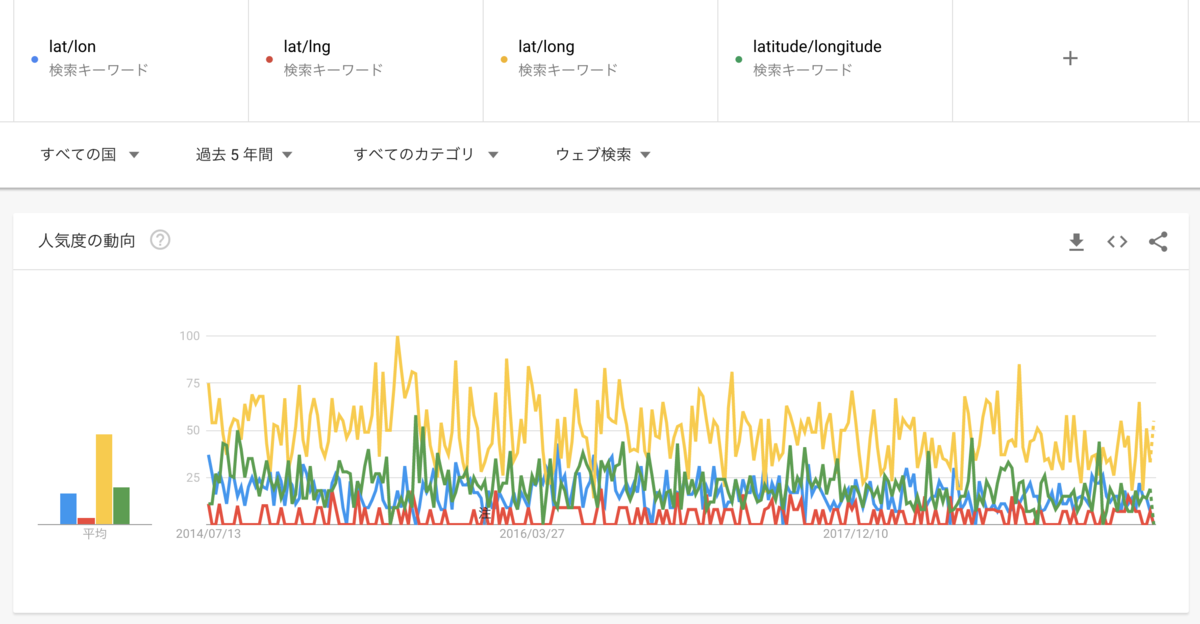Screen dimensions: 1200x624
Task: Click the red dot beside lat/lng
Action: 269,59
